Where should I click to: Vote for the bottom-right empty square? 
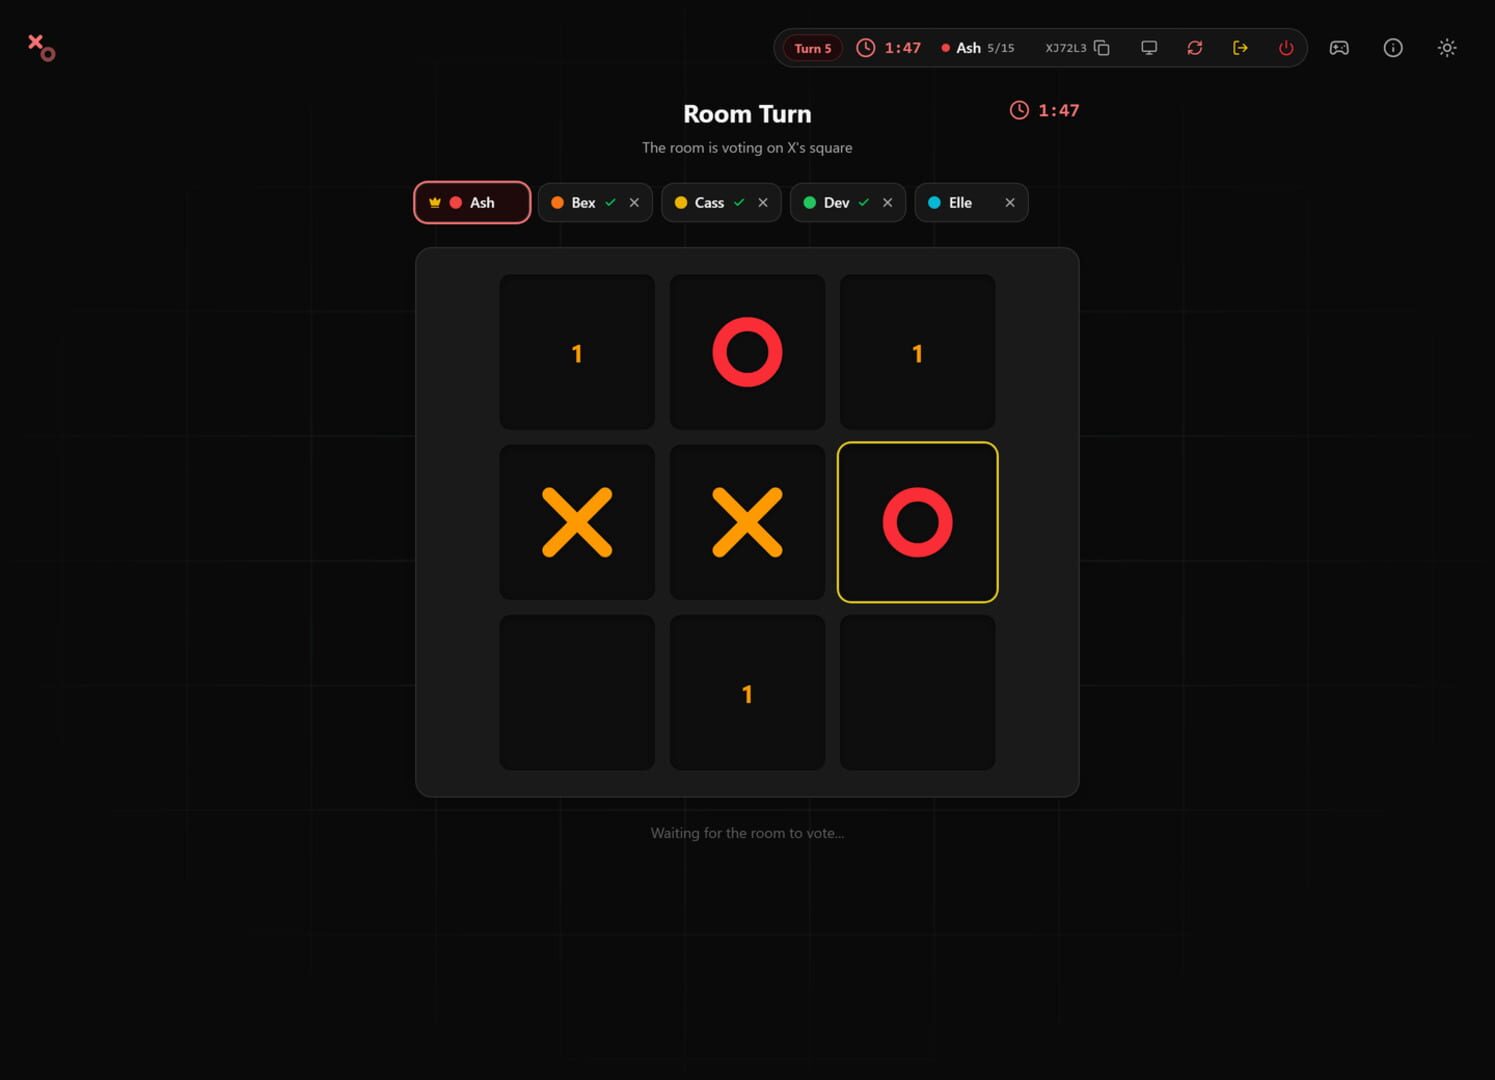tap(917, 692)
